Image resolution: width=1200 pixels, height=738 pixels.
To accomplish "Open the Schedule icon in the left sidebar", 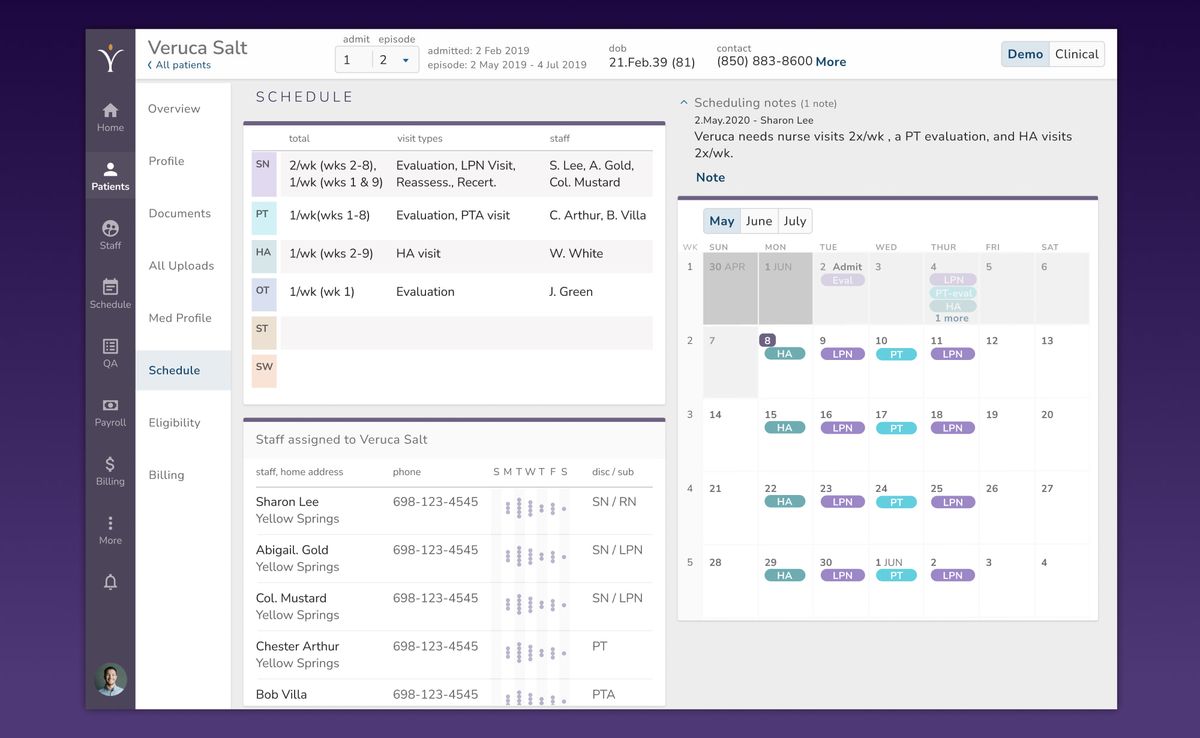I will click(110, 292).
